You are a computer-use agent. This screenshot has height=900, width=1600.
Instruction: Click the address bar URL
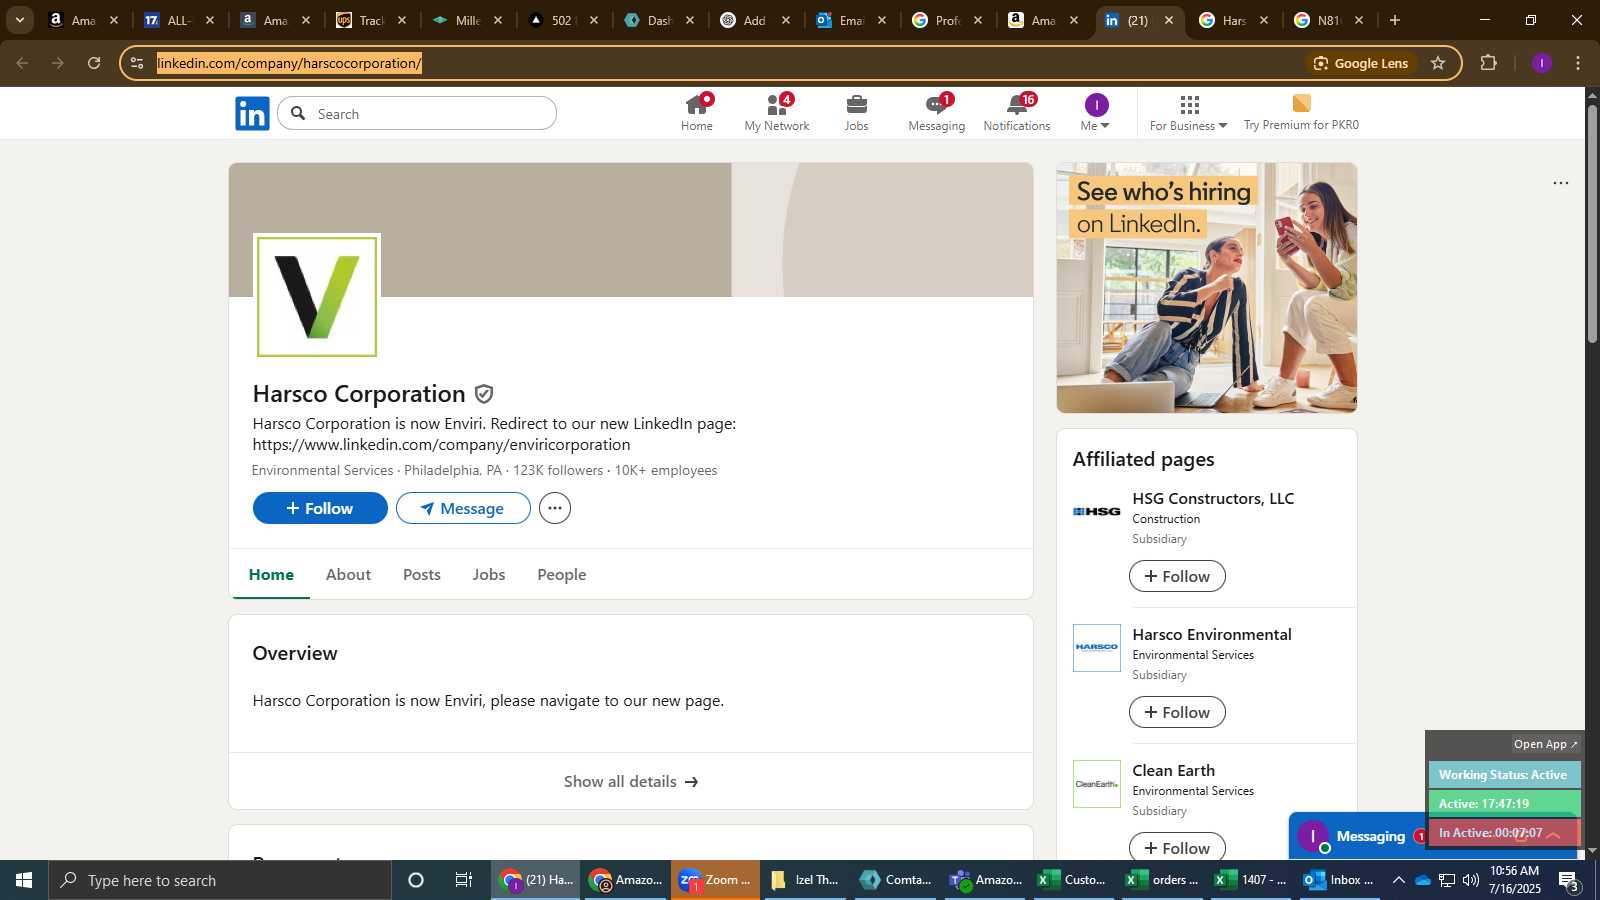point(289,63)
